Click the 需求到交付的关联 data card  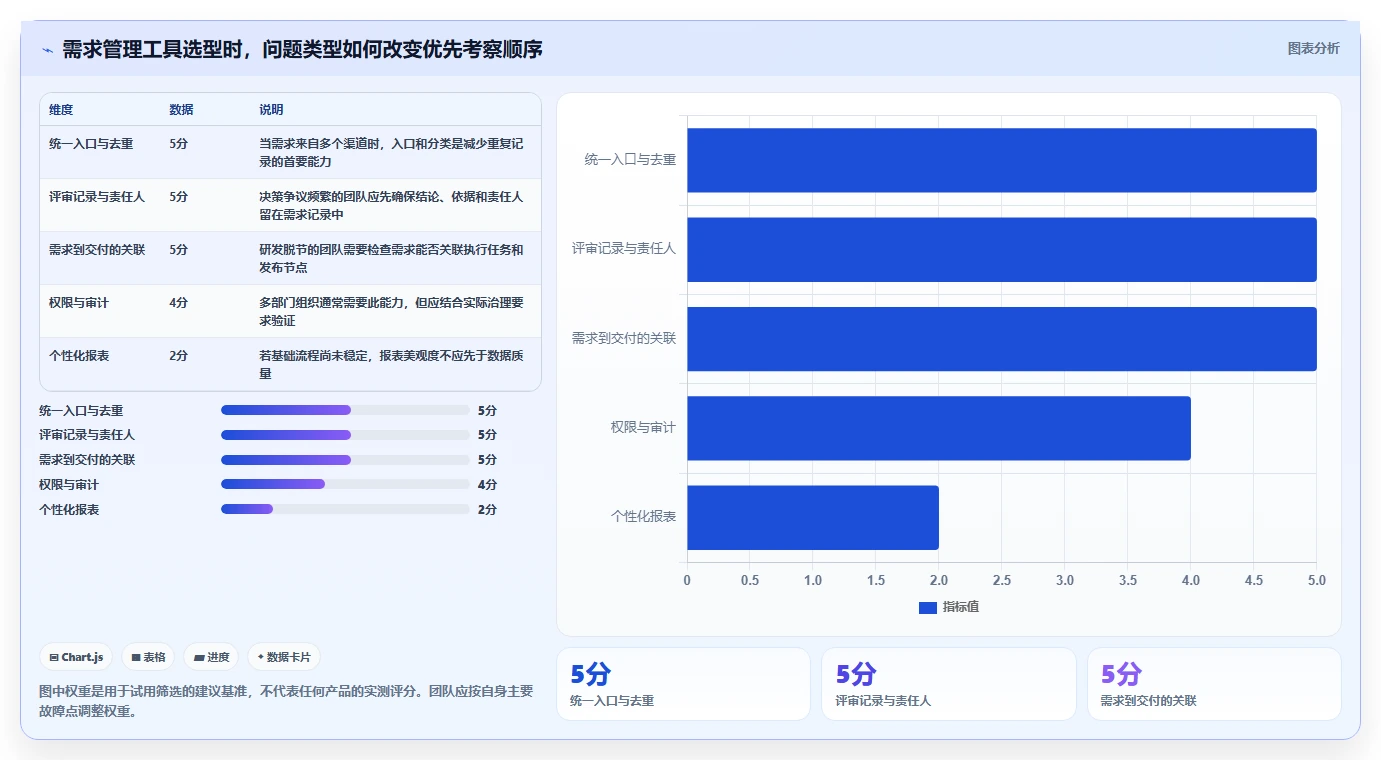tap(1214, 684)
